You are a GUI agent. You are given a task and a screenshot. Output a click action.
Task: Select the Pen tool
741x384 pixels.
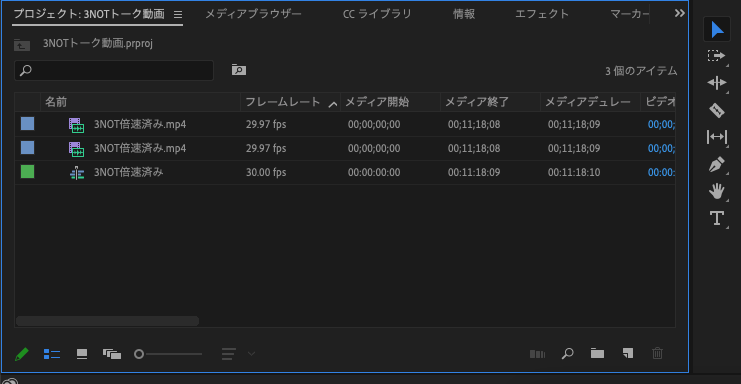coord(716,164)
